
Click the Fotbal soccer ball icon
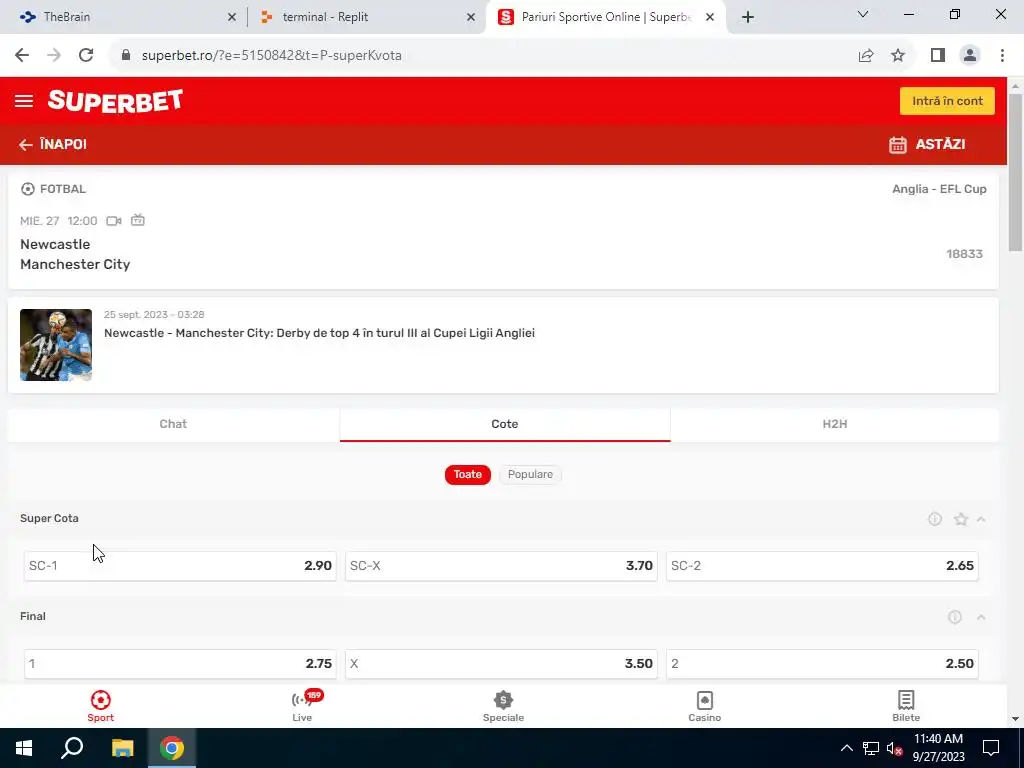[x=27, y=189]
